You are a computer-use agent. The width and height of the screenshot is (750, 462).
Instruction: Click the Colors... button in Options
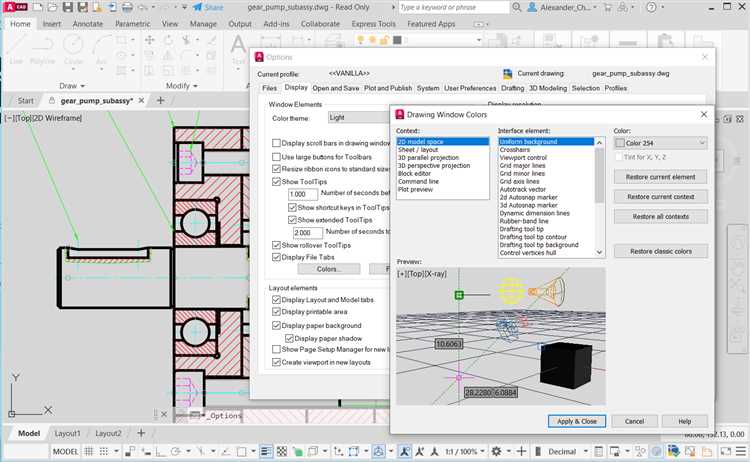click(x=329, y=269)
